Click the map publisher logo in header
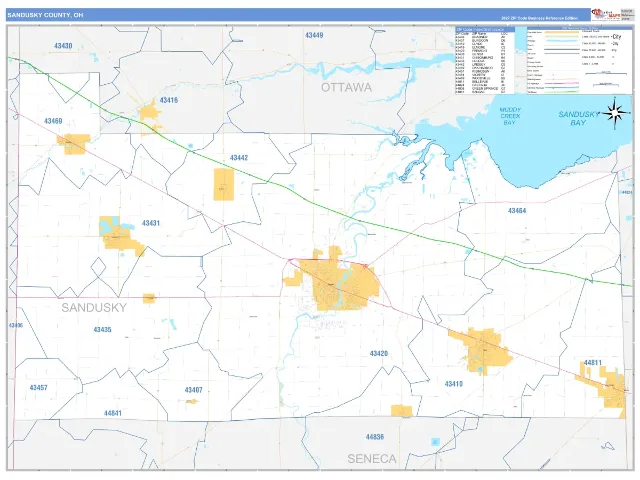This screenshot has height=480, width=640. (606, 15)
